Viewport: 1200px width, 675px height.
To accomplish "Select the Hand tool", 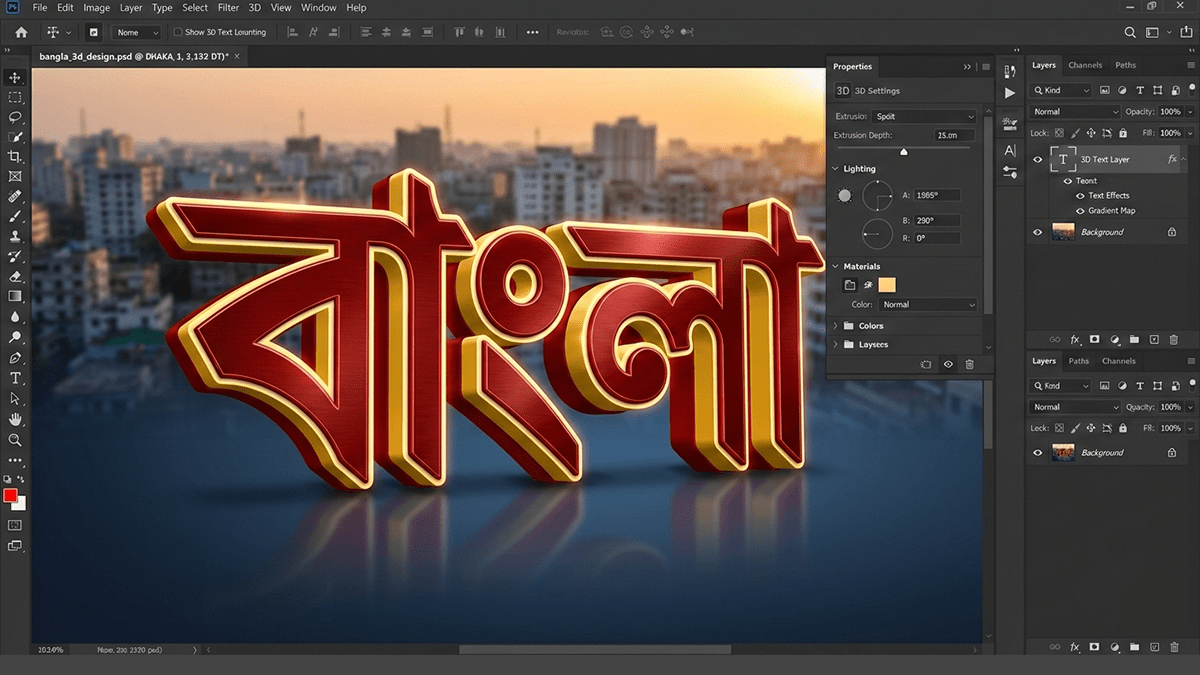I will [x=15, y=419].
